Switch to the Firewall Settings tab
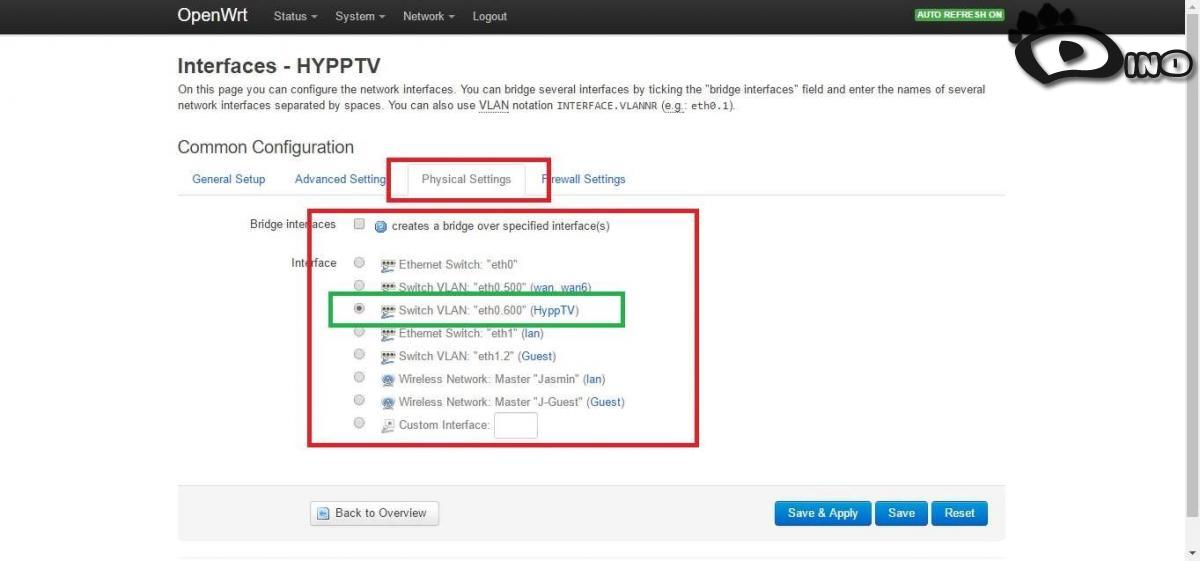The width and height of the screenshot is (1200, 561). pyautogui.click(x=583, y=179)
